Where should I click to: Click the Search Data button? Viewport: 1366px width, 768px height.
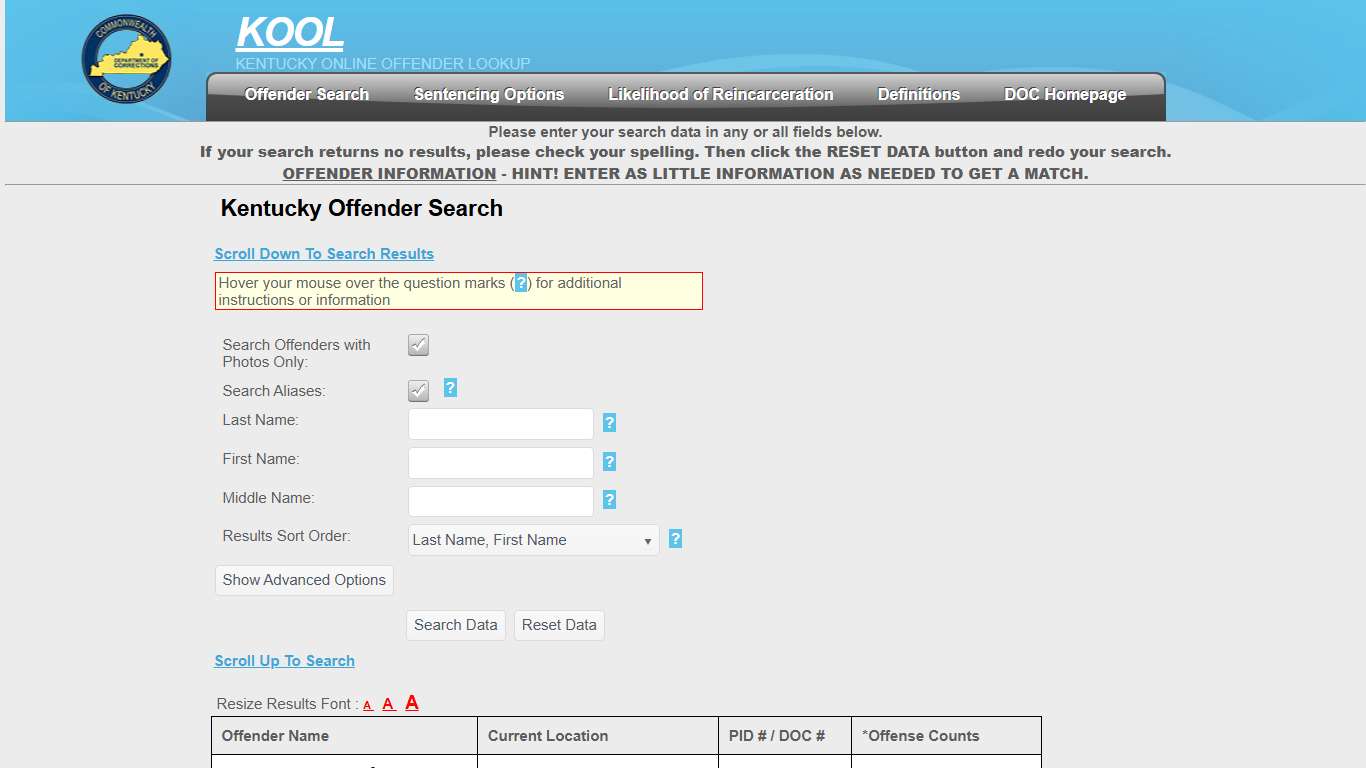tap(455, 624)
